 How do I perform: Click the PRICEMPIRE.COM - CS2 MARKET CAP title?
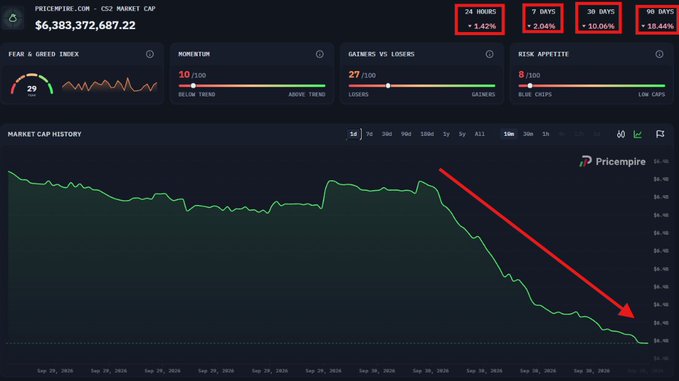click(95, 9)
